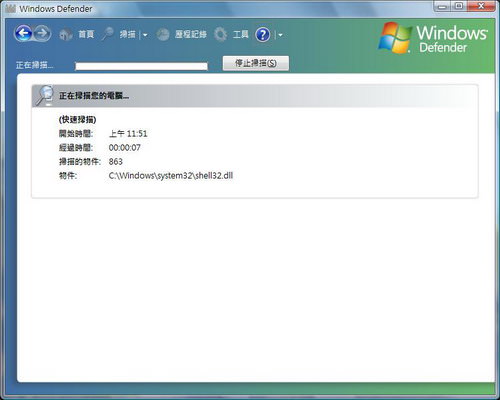Open the 首頁 home label
The height and width of the screenshot is (400, 500).
(86, 34)
